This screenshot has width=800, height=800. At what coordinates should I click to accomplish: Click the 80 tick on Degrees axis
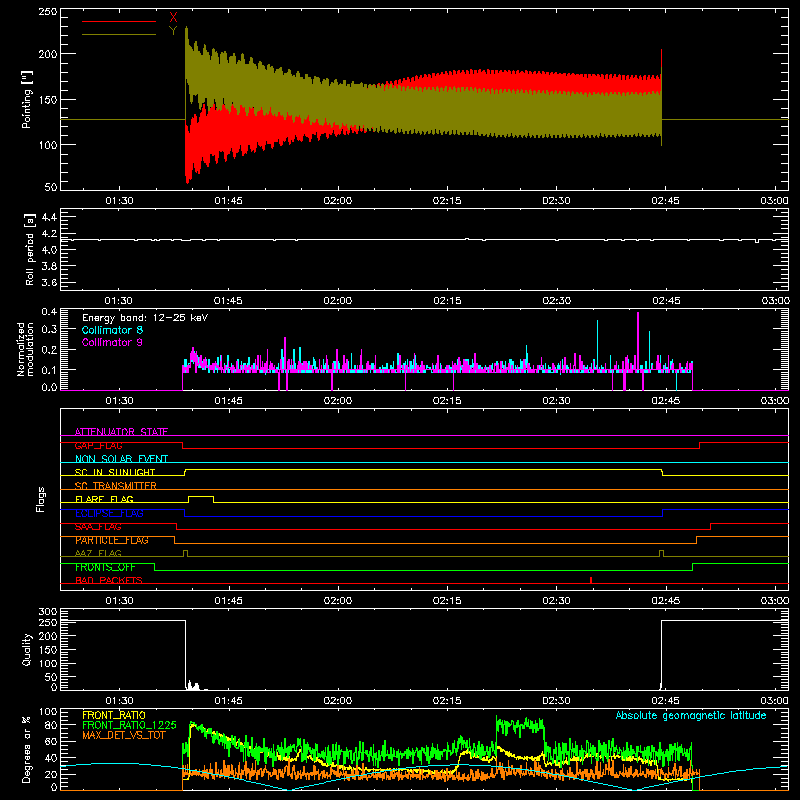coord(51,725)
